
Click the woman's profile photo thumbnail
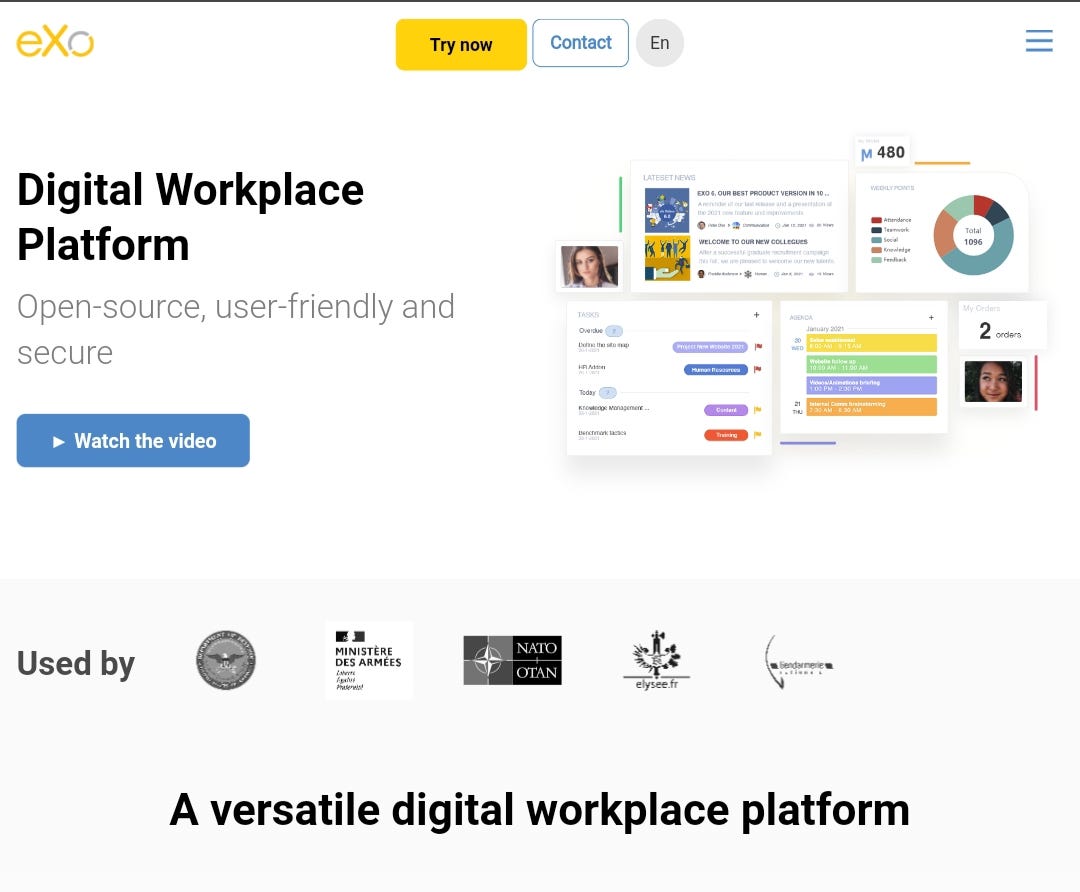click(589, 266)
